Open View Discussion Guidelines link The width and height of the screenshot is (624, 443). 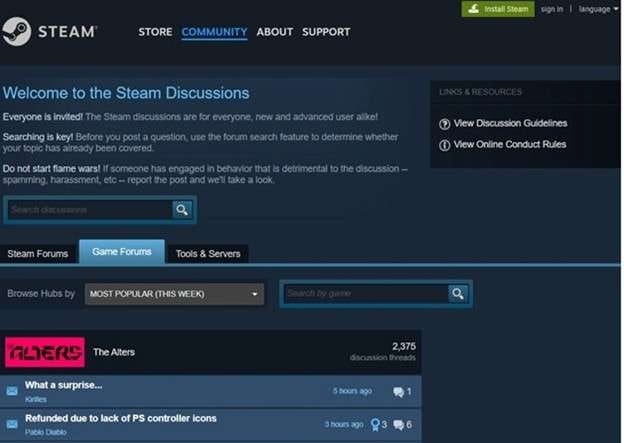click(510, 123)
